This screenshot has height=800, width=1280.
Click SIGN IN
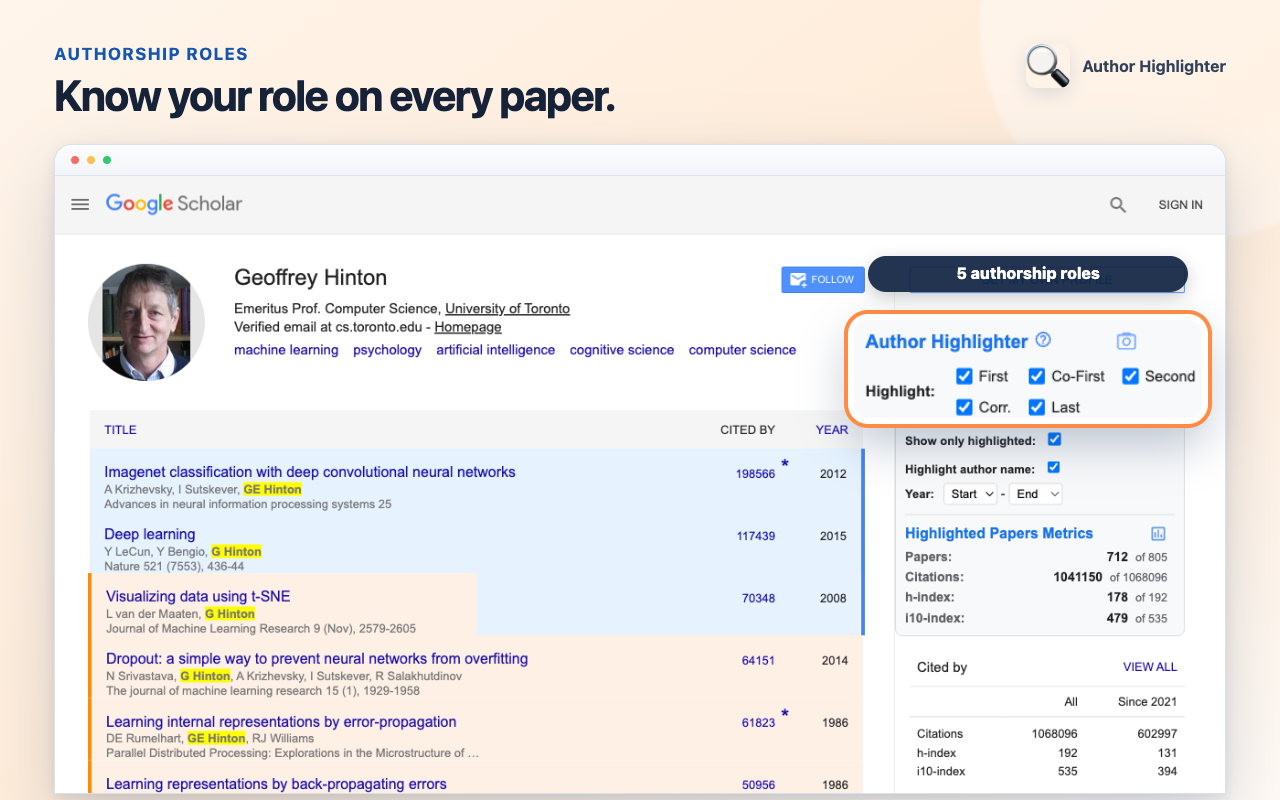(x=1180, y=205)
